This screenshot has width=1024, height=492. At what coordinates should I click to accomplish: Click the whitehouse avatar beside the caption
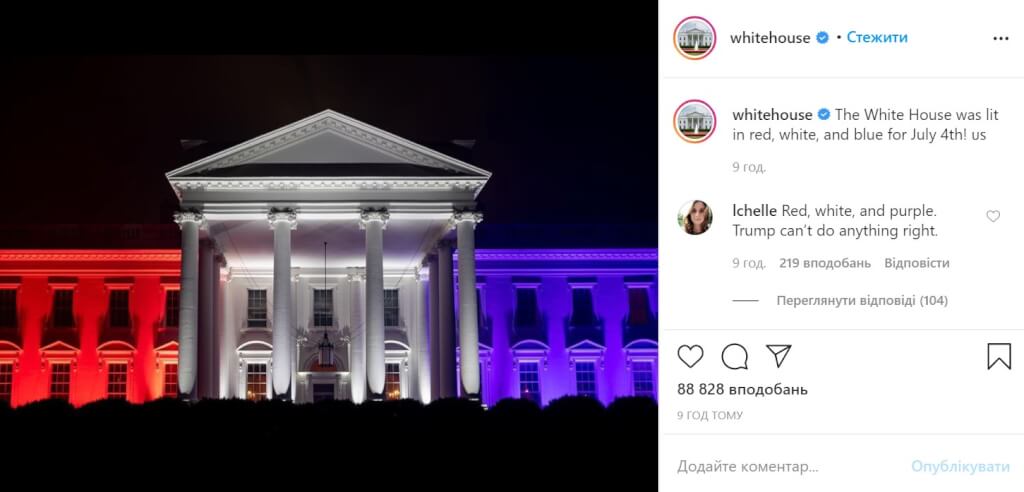pyautogui.click(x=695, y=122)
